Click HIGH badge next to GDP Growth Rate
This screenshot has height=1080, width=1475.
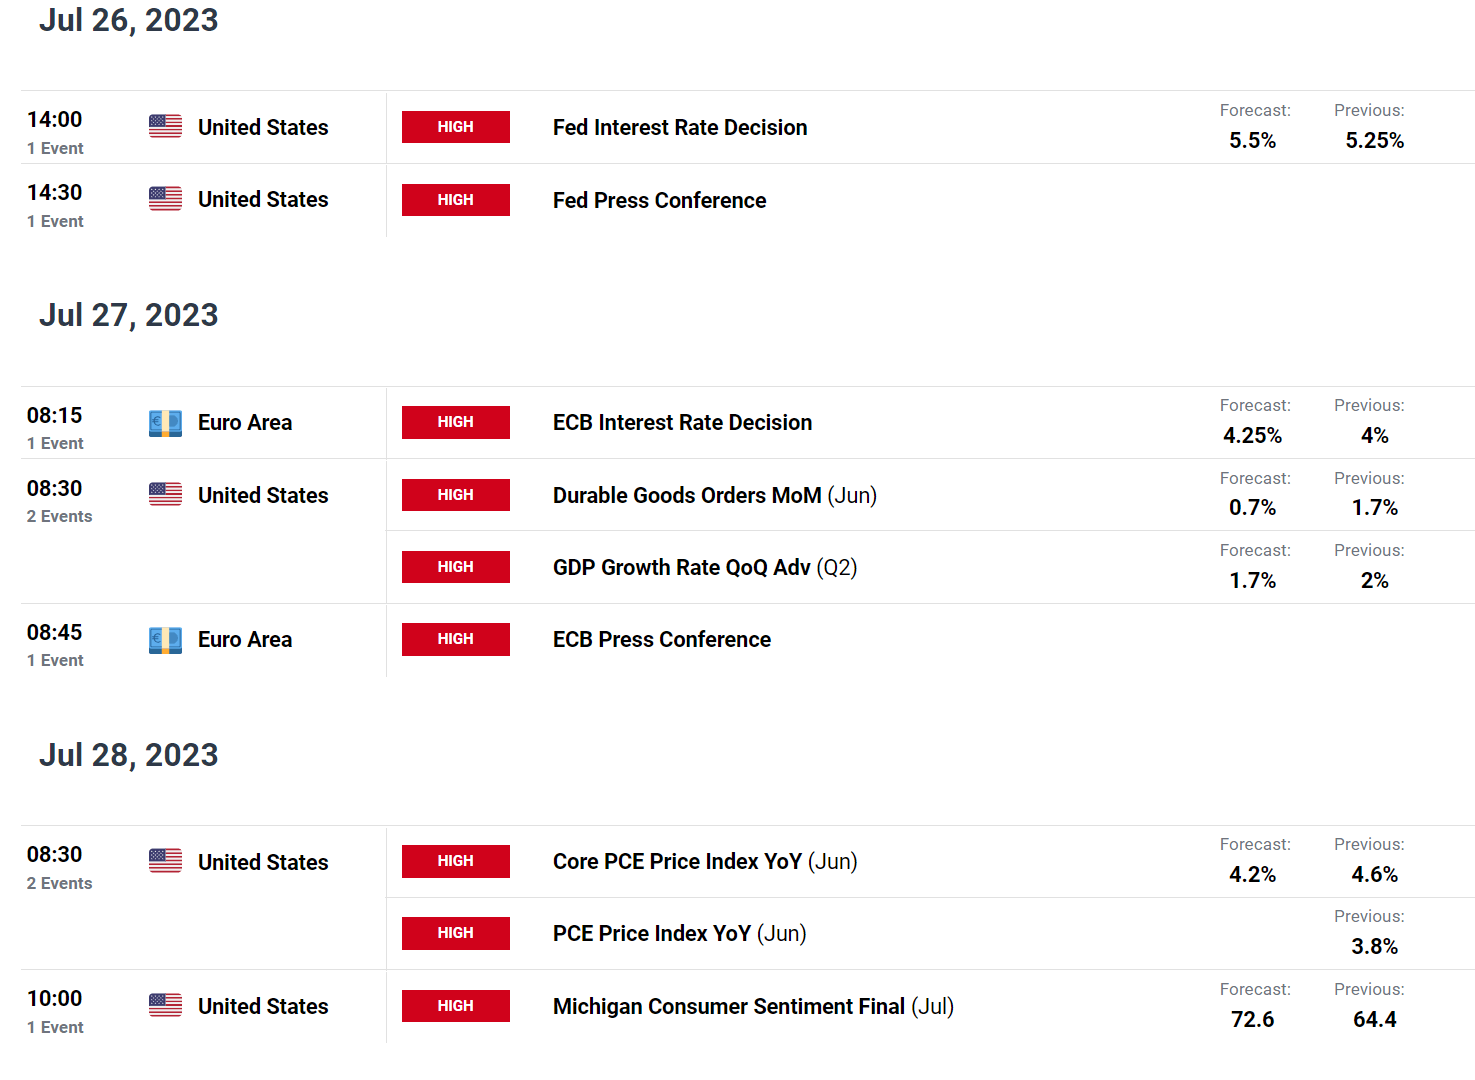tap(456, 567)
